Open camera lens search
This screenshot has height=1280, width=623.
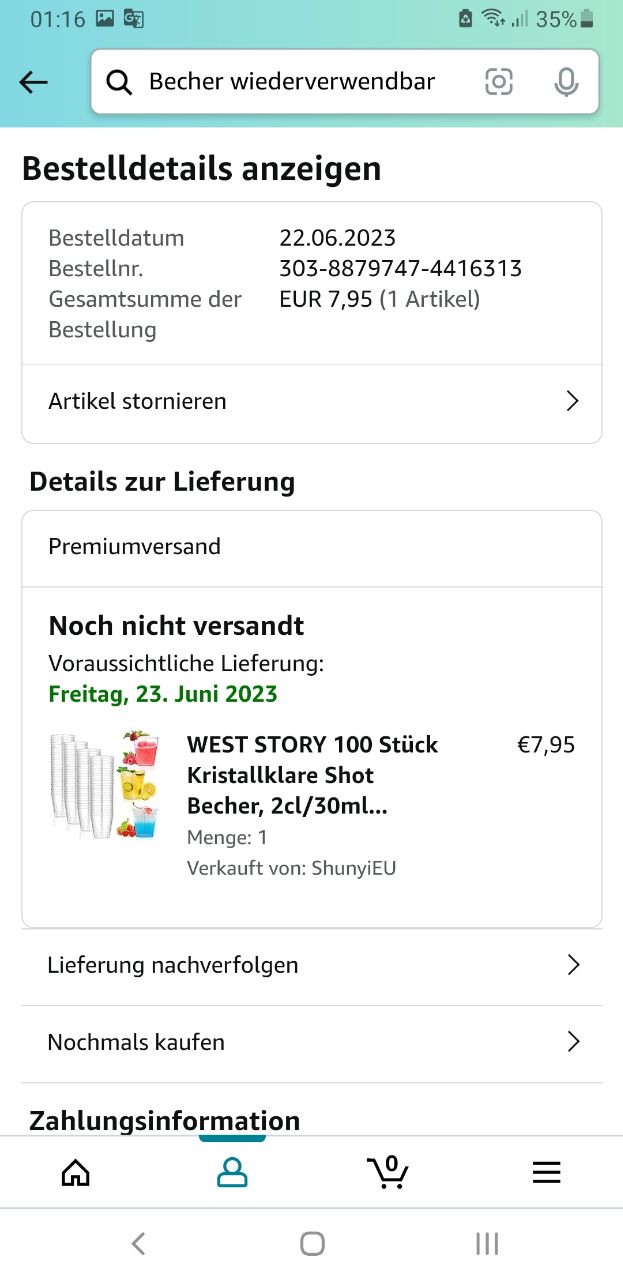point(499,82)
